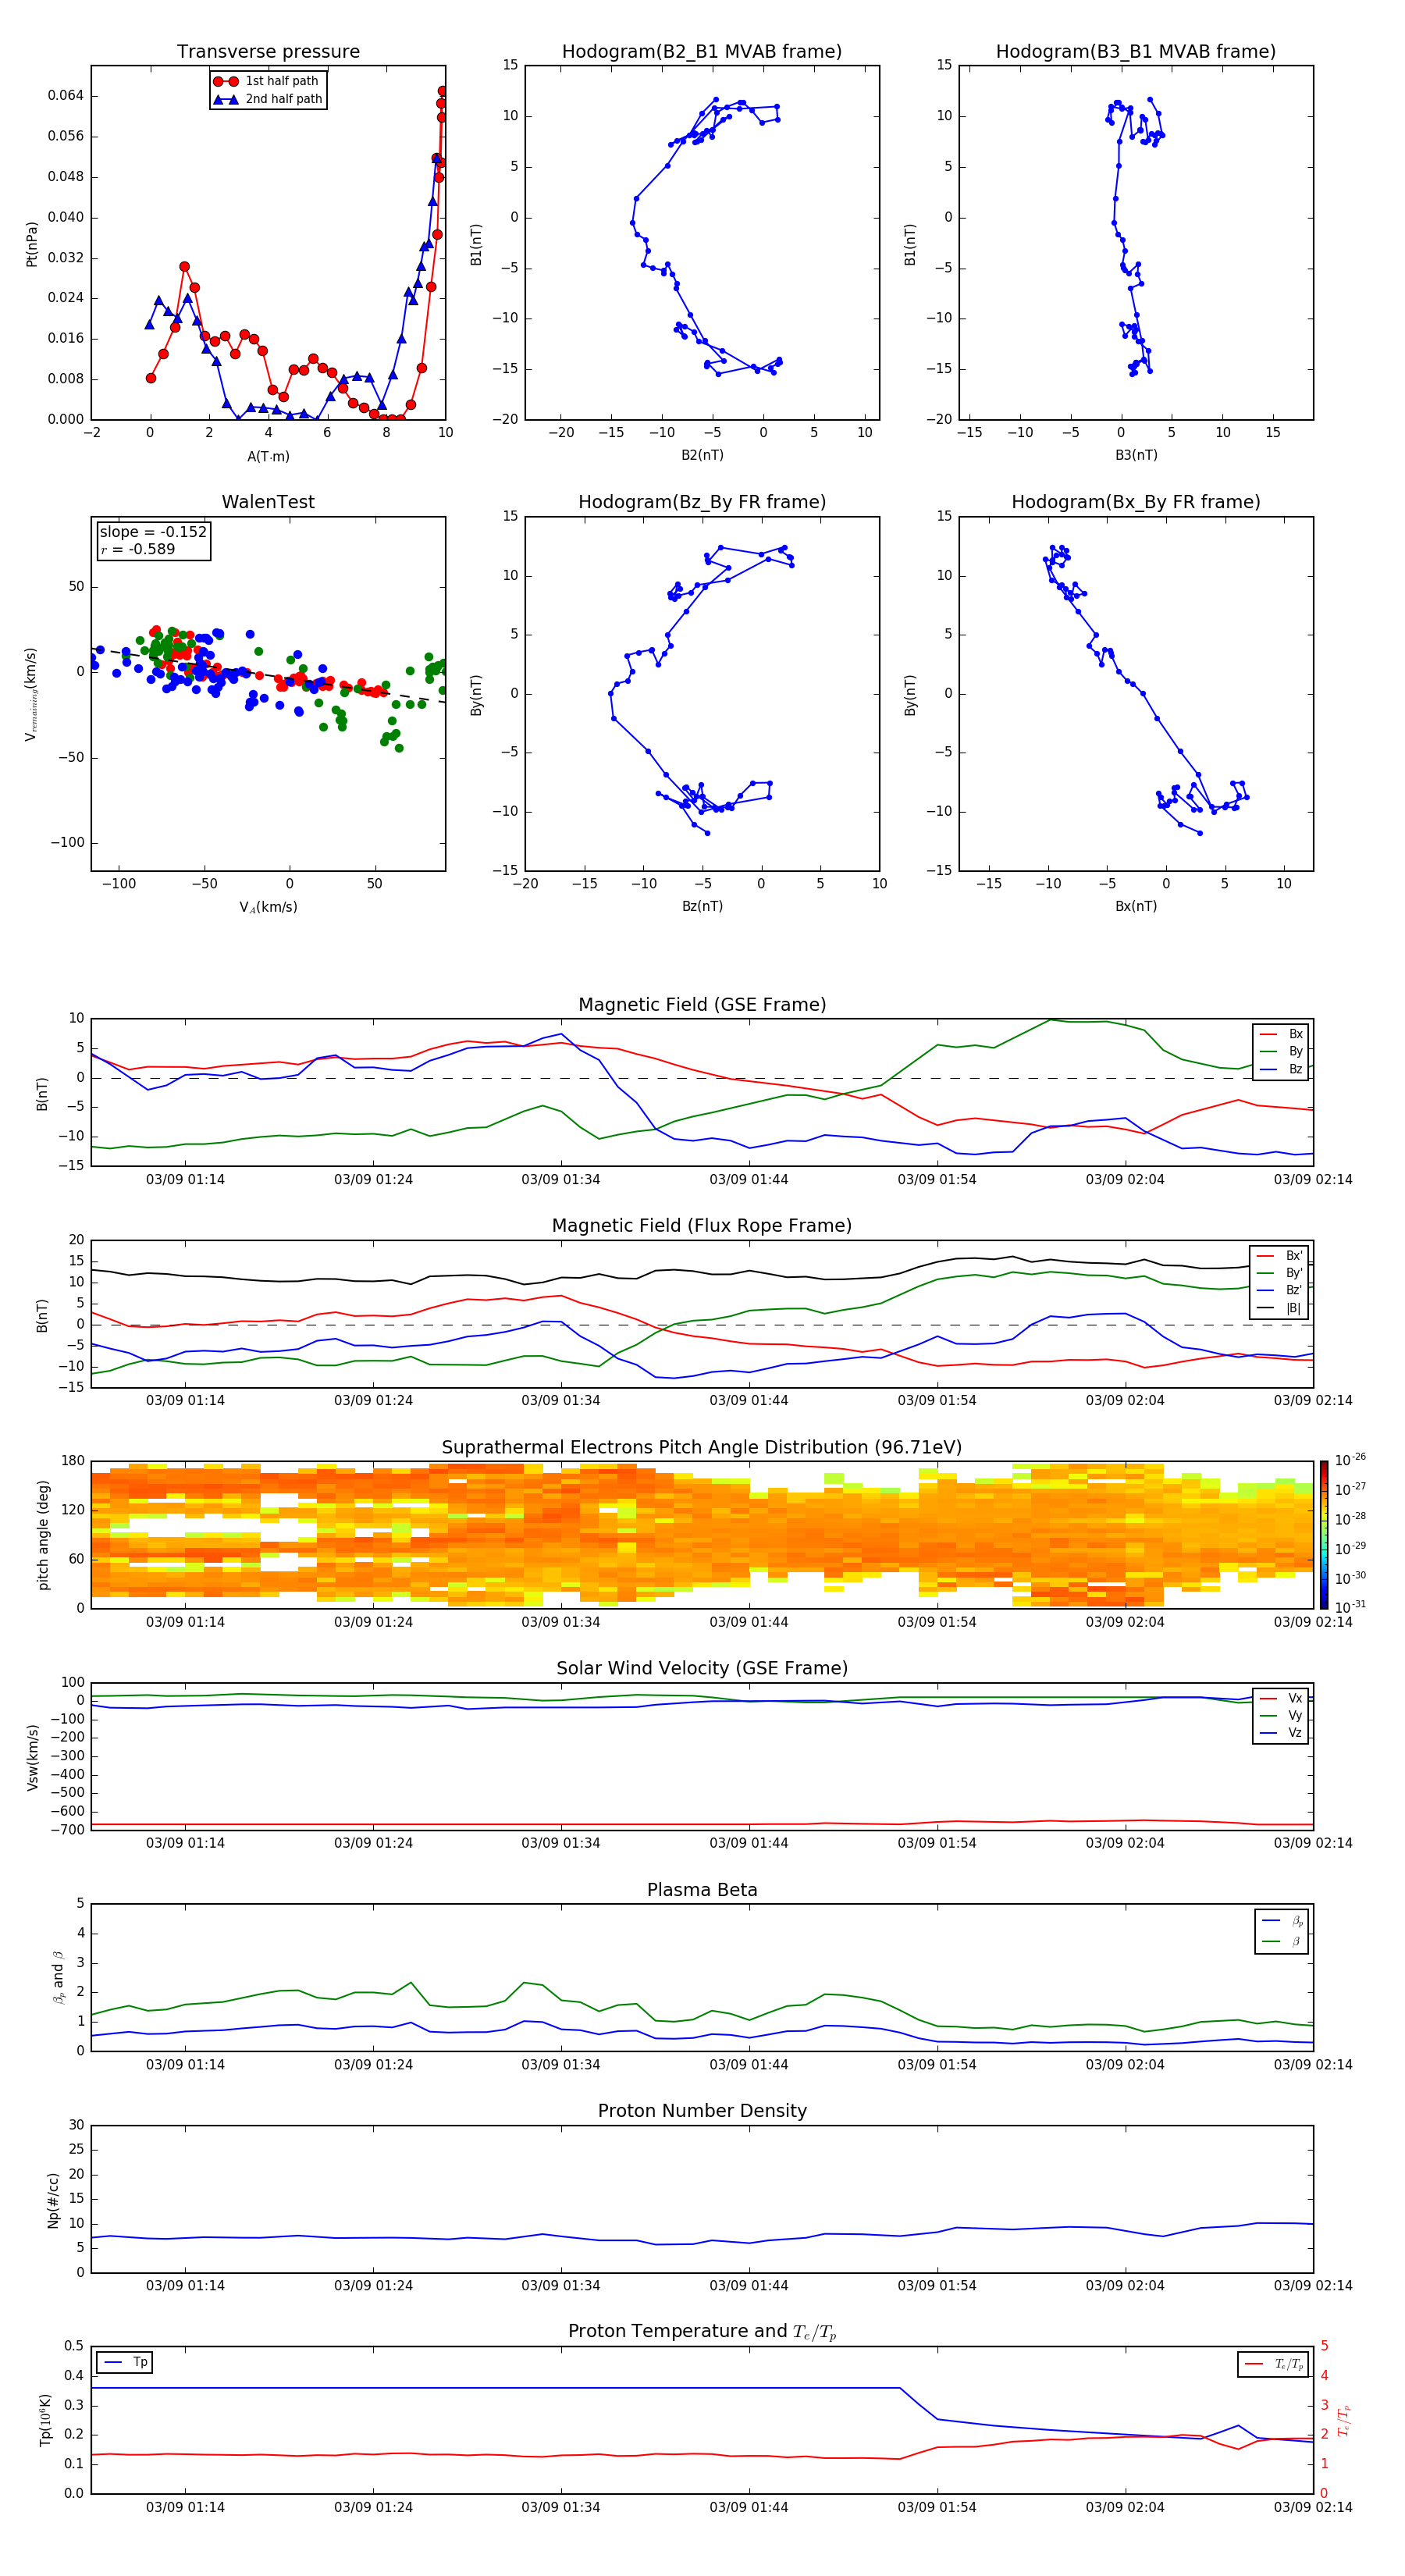Select Bx' legend entry in Flux Rope plot
The height and width of the screenshot is (2576, 1405).
(1279, 1256)
